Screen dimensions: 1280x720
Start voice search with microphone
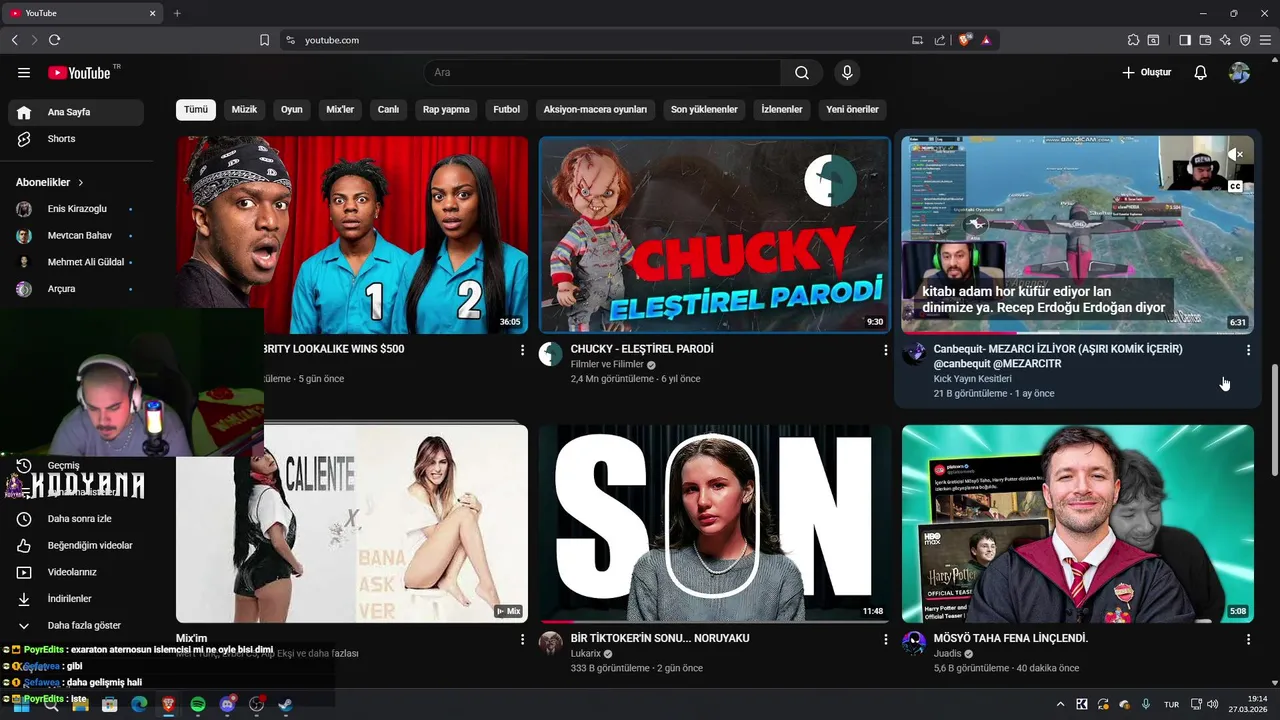point(847,73)
